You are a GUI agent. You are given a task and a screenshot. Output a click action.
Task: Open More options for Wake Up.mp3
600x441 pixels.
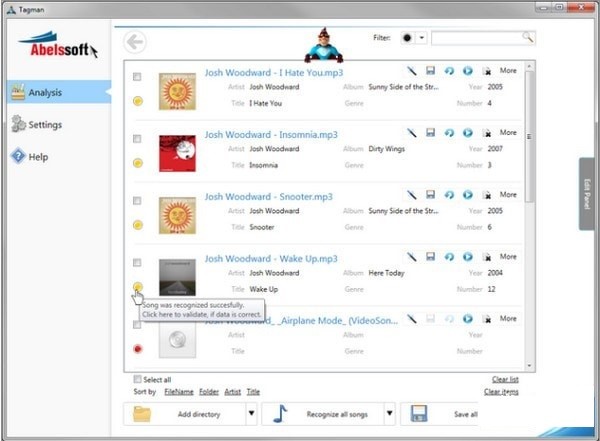pyautogui.click(x=508, y=256)
